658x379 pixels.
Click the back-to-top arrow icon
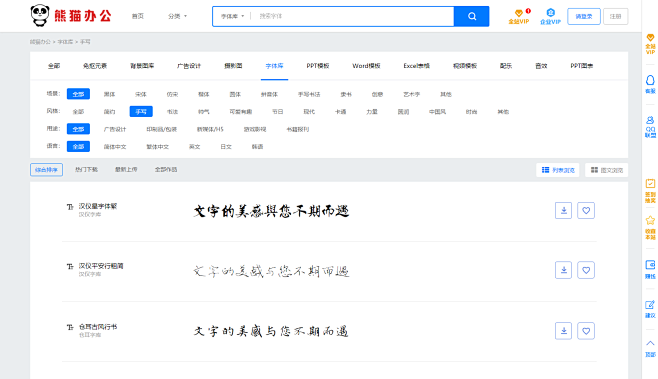click(x=650, y=348)
